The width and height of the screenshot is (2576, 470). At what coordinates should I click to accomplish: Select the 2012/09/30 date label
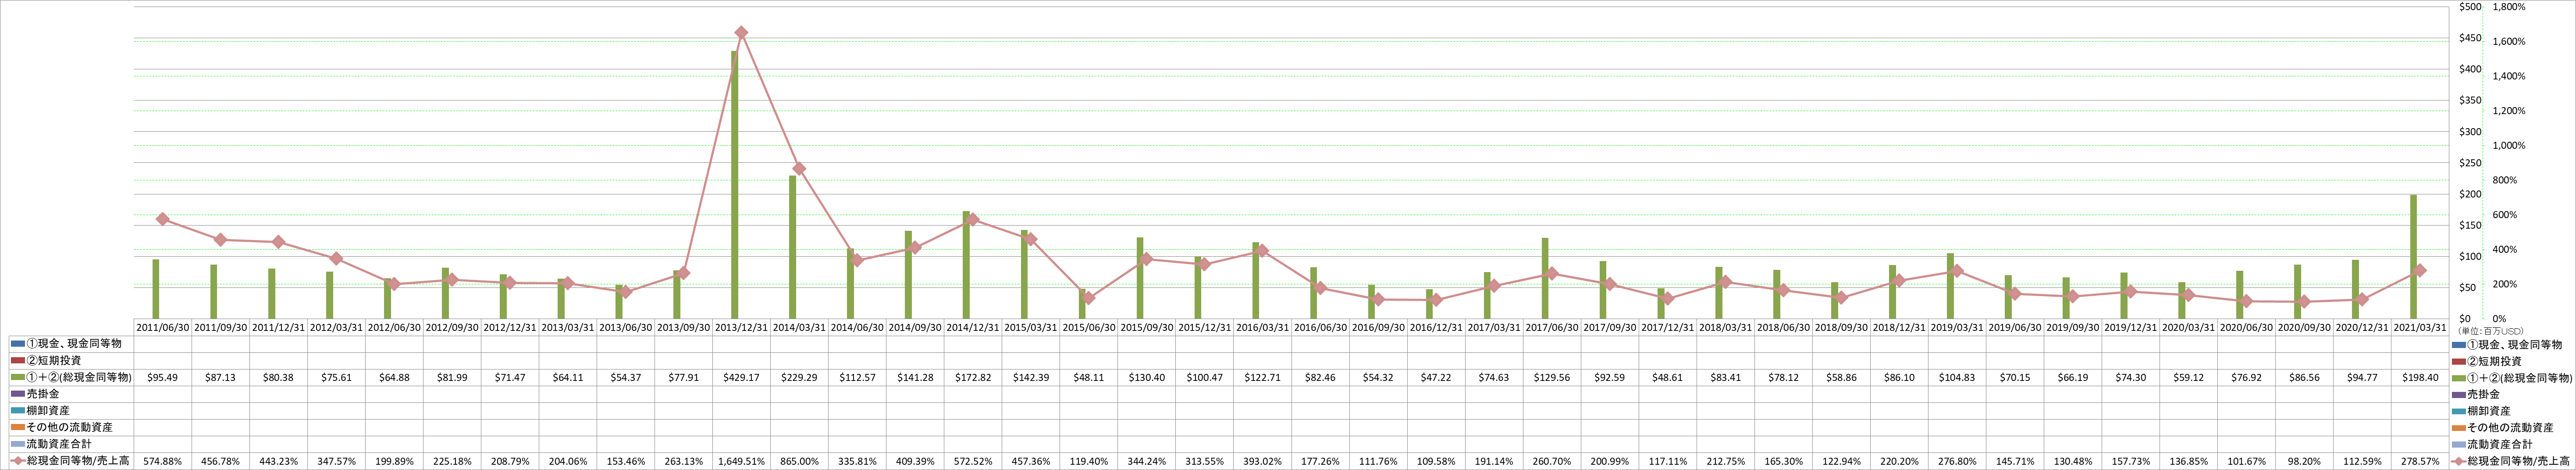click(x=452, y=327)
